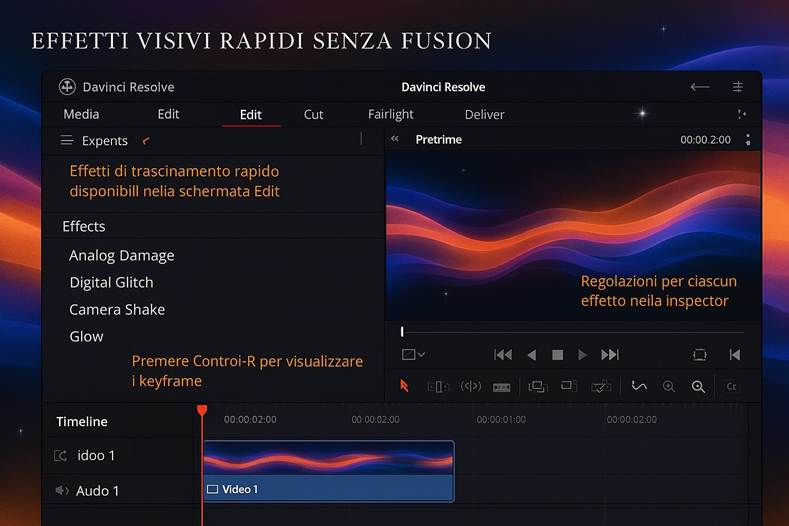Click the back arrow in title bar
The image size is (789, 526).
(x=699, y=87)
